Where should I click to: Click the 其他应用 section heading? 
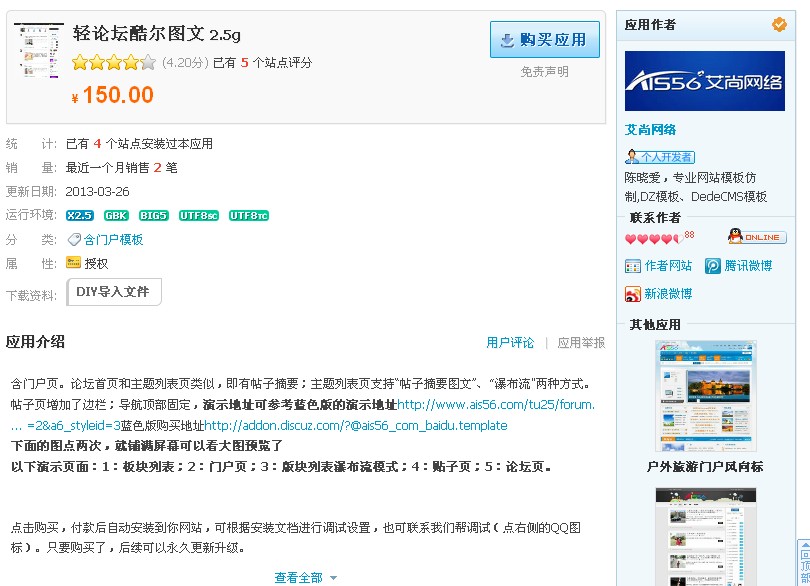(x=655, y=325)
